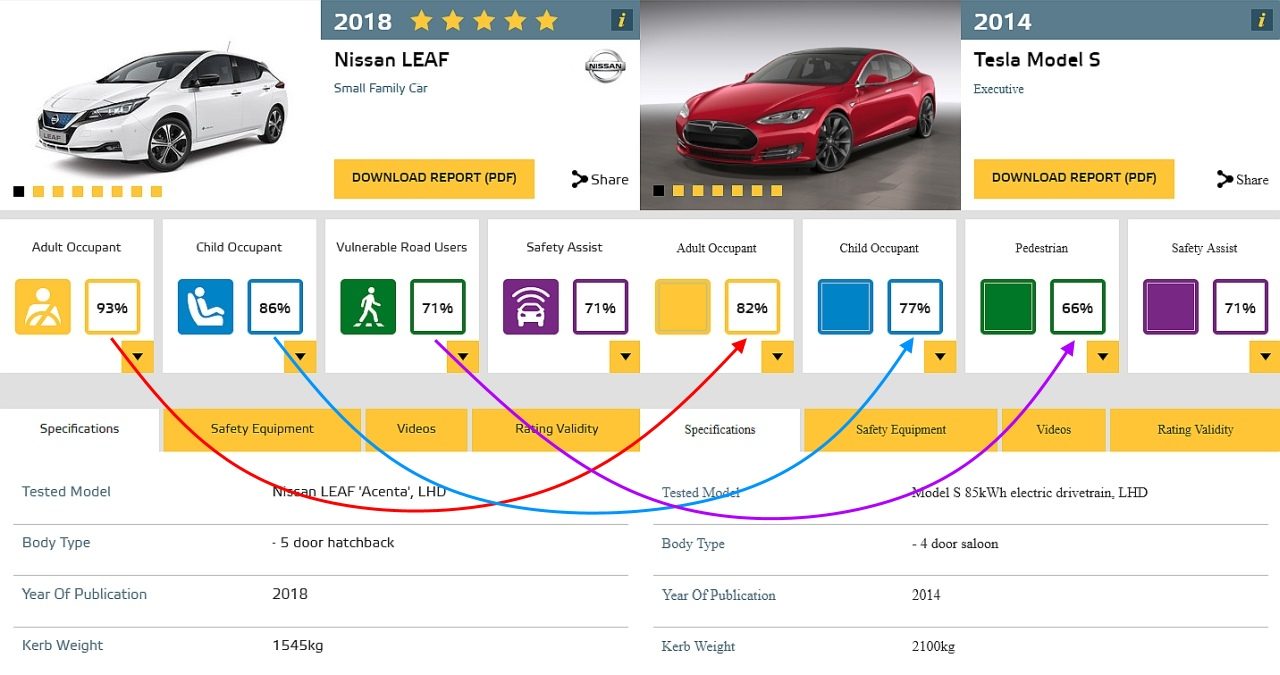Select the first black dot under the Tesla photo

click(658, 190)
